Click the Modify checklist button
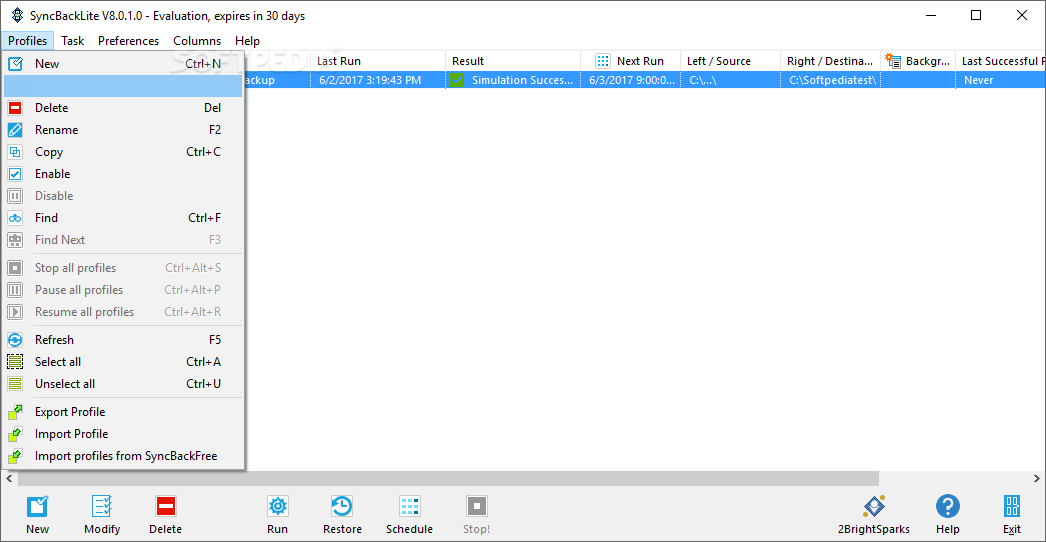Image resolution: width=1046 pixels, height=542 pixels. [102, 515]
